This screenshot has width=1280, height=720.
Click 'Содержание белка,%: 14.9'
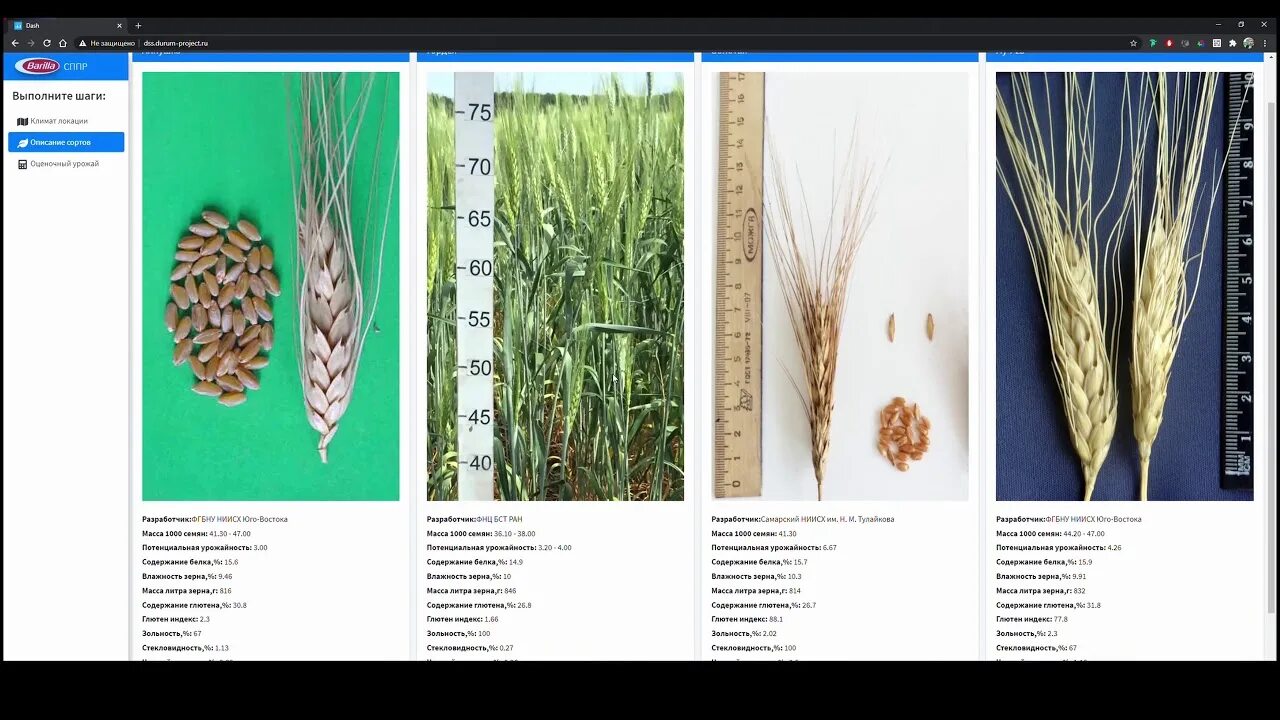(x=475, y=562)
